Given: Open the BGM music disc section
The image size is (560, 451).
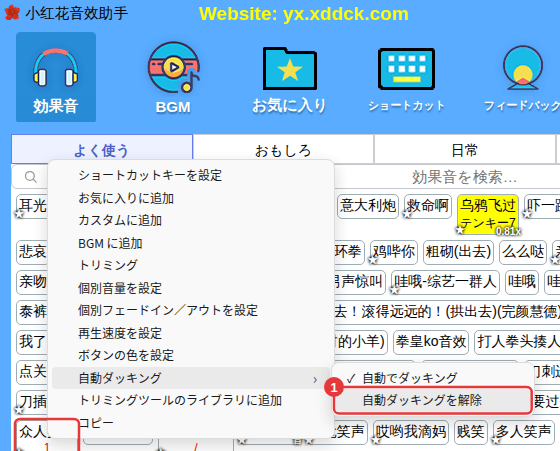Looking at the screenshot, I should pos(174,77).
